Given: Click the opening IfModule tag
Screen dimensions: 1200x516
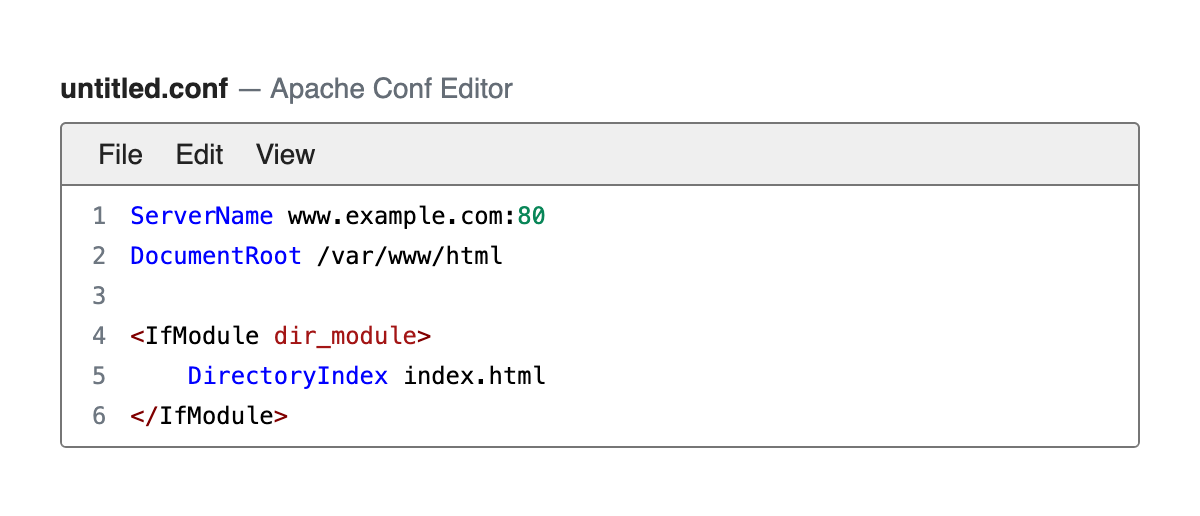Looking at the screenshot, I should point(194,336).
